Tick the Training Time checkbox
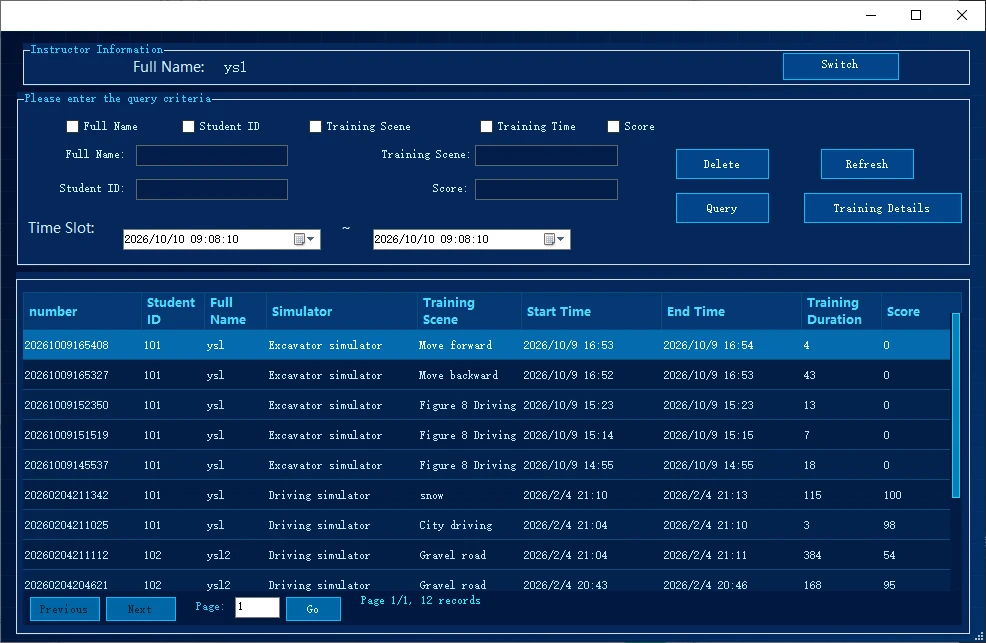 [486, 126]
